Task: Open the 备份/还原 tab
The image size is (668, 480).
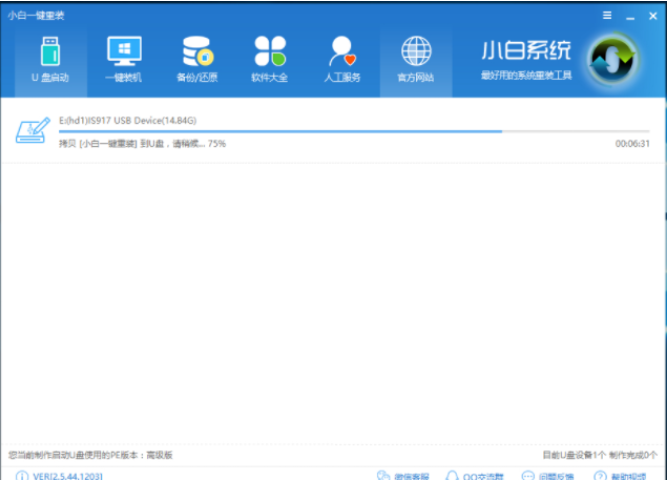Action: [197, 60]
